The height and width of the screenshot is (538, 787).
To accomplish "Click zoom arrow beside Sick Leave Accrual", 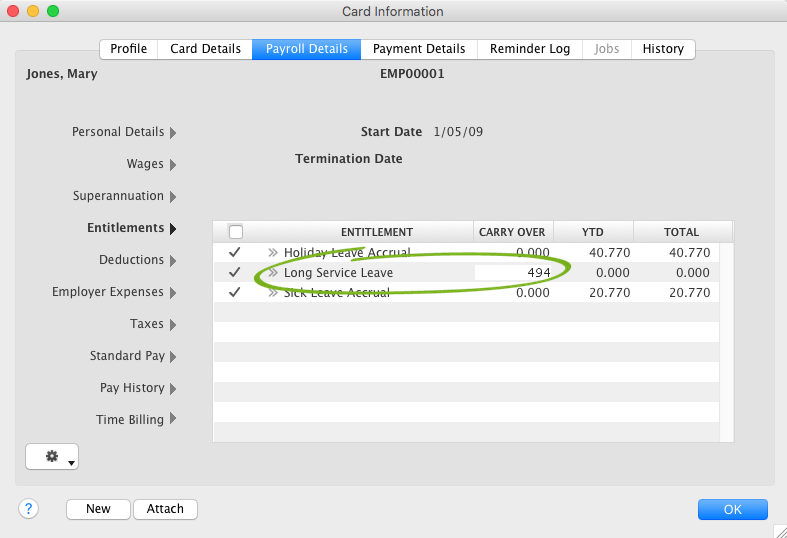I will coord(273,293).
